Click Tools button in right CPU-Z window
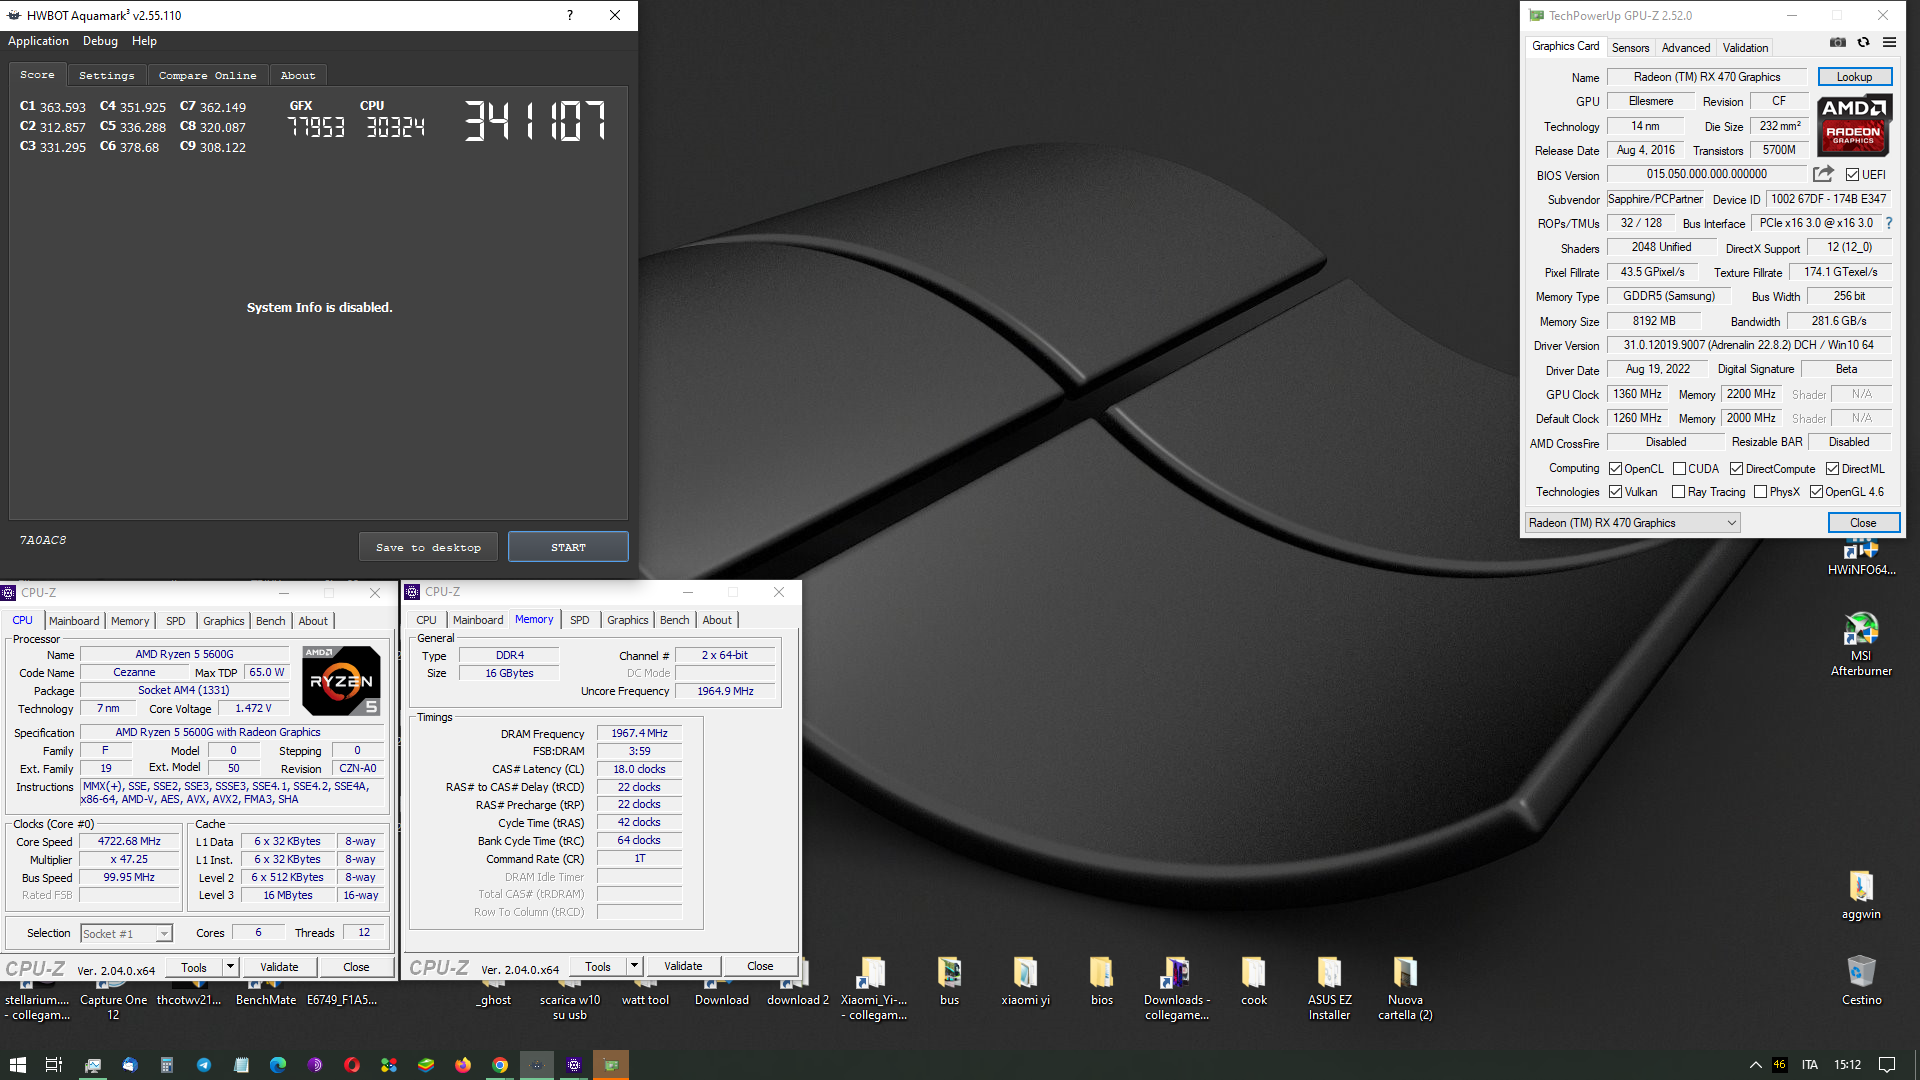Viewport: 1920px width, 1080px height. coord(598,966)
